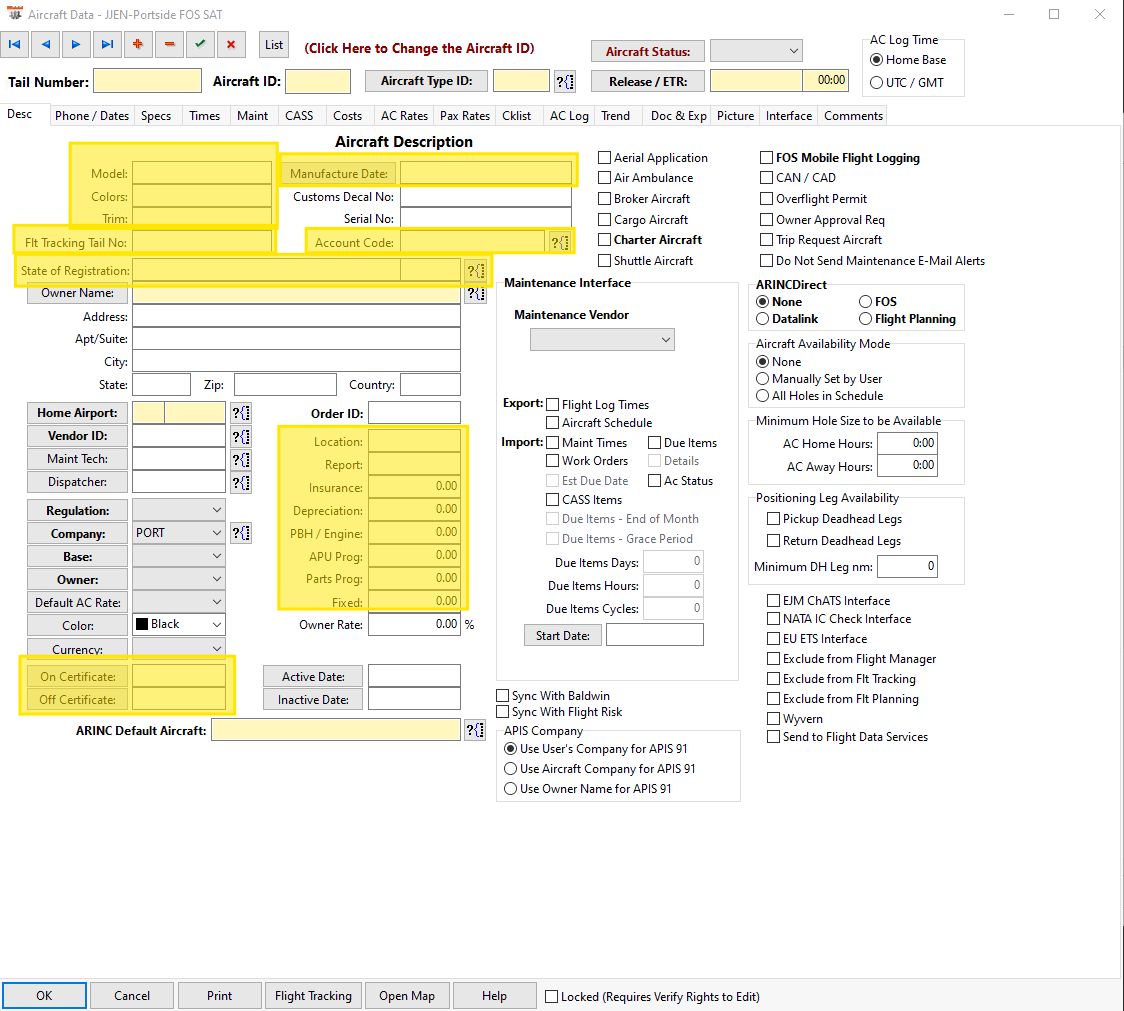Screen dimensions: 1124x1011
Task: Open Home Airport lookup icon
Action: [x=241, y=413]
